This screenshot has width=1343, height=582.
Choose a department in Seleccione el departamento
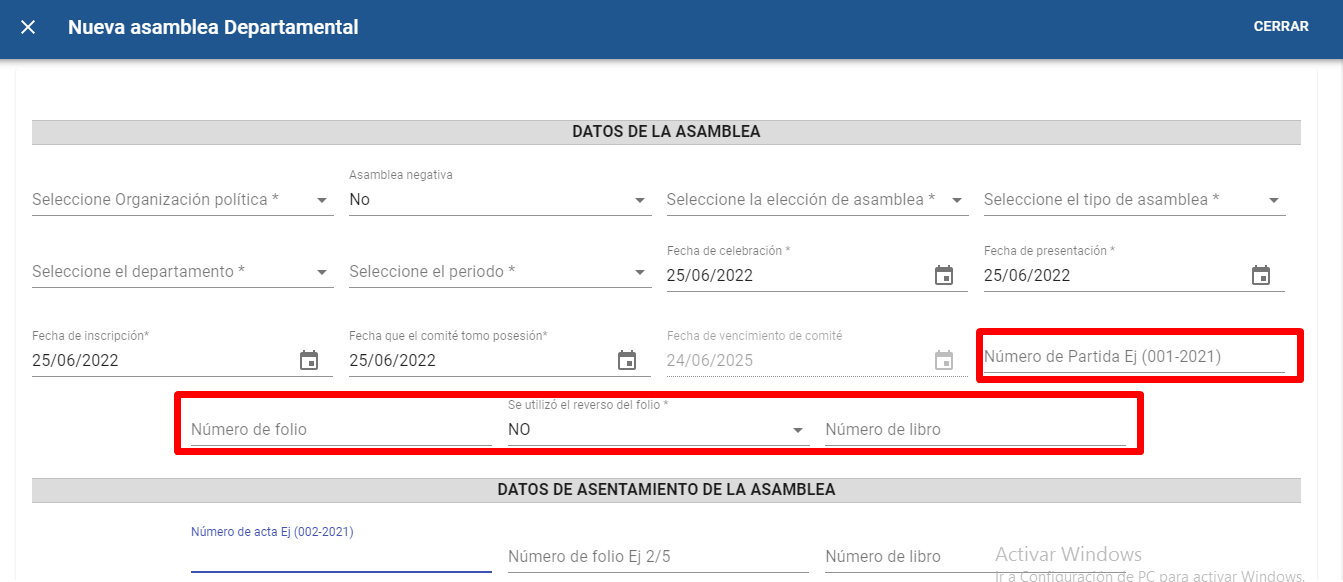point(182,272)
